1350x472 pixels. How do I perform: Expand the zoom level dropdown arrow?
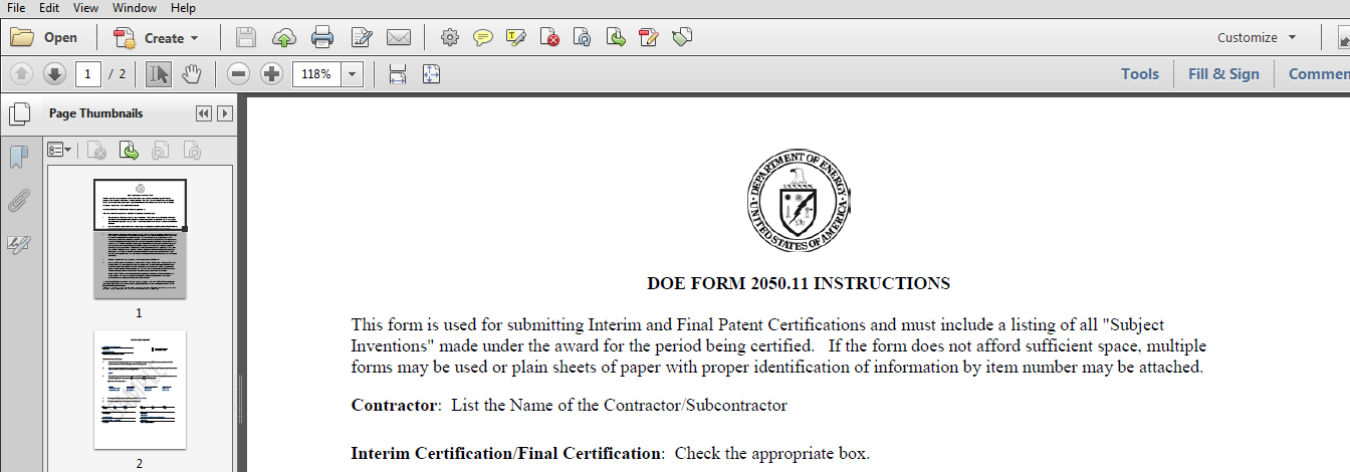[x=352, y=74]
